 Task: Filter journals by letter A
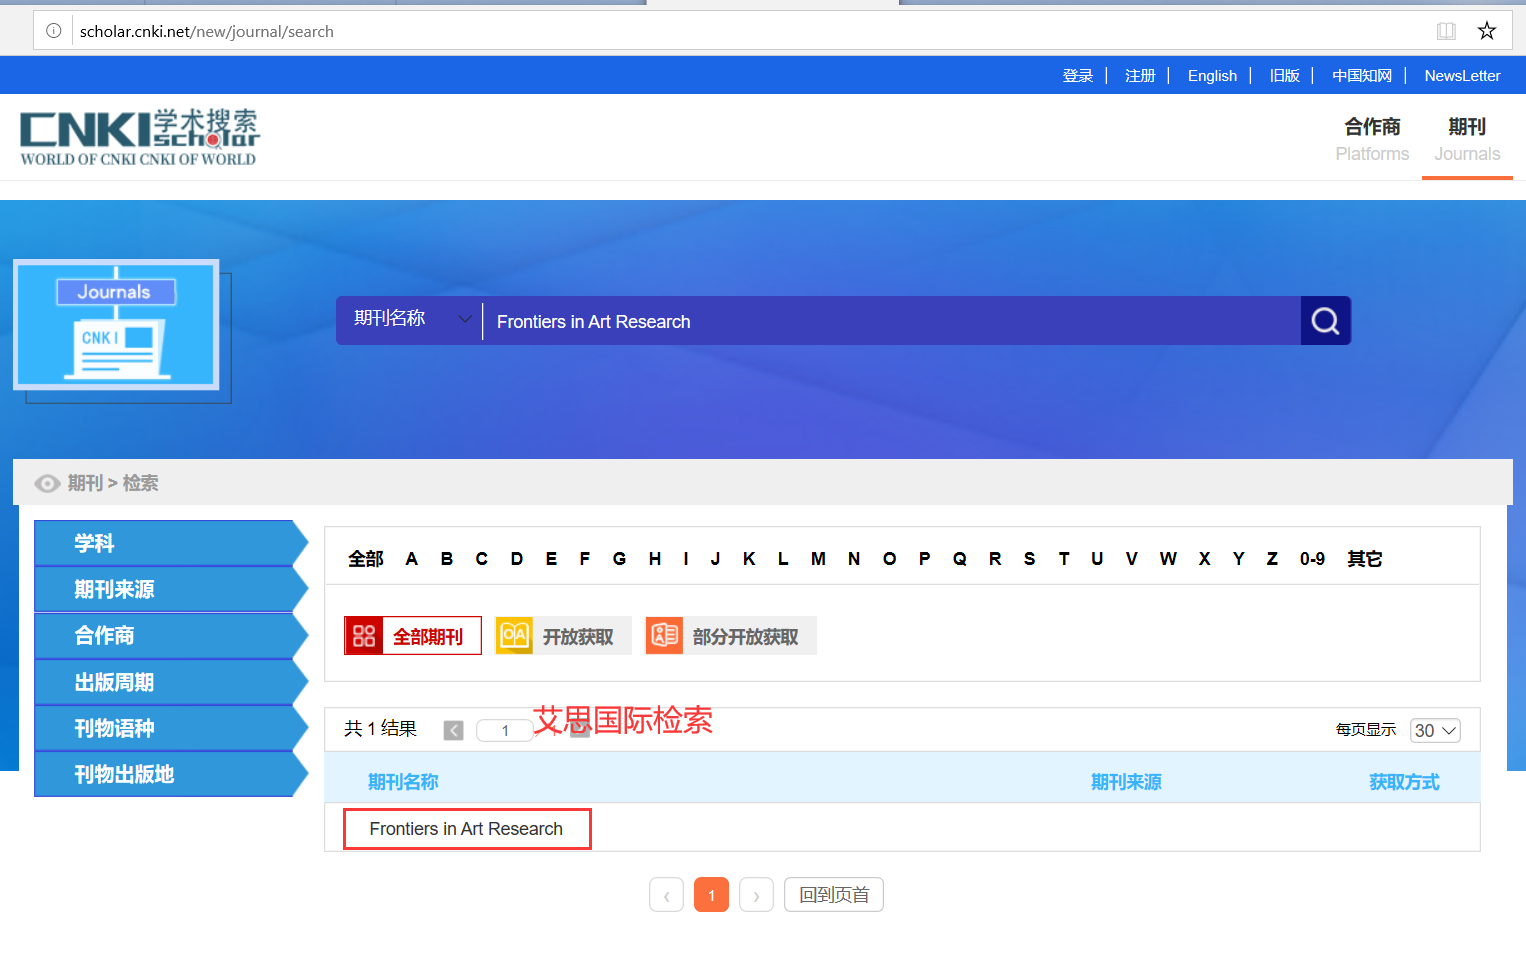411,559
